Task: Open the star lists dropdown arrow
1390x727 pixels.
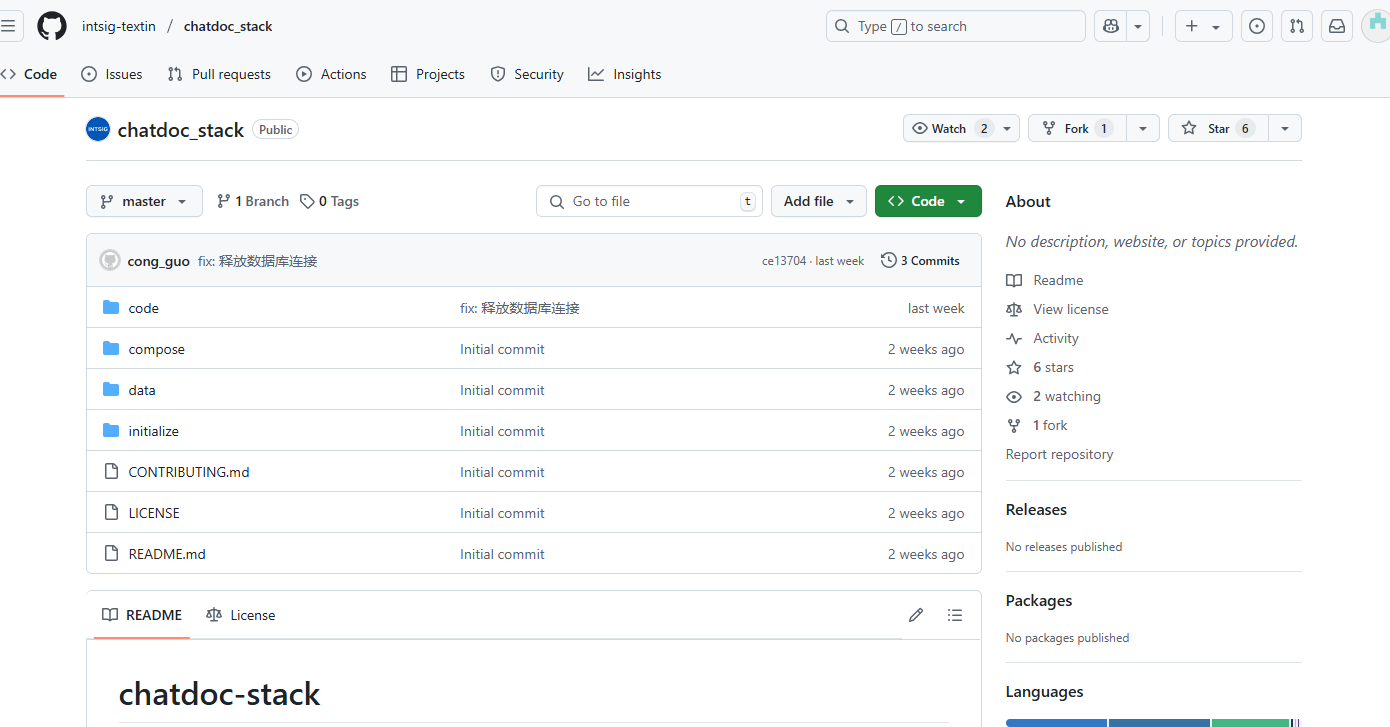Action: [1285, 128]
